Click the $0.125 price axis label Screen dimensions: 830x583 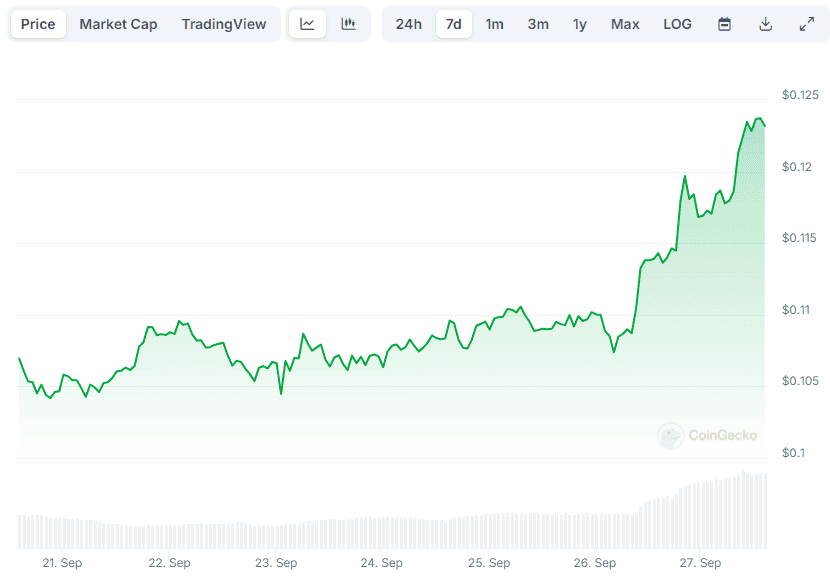click(800, 95)
